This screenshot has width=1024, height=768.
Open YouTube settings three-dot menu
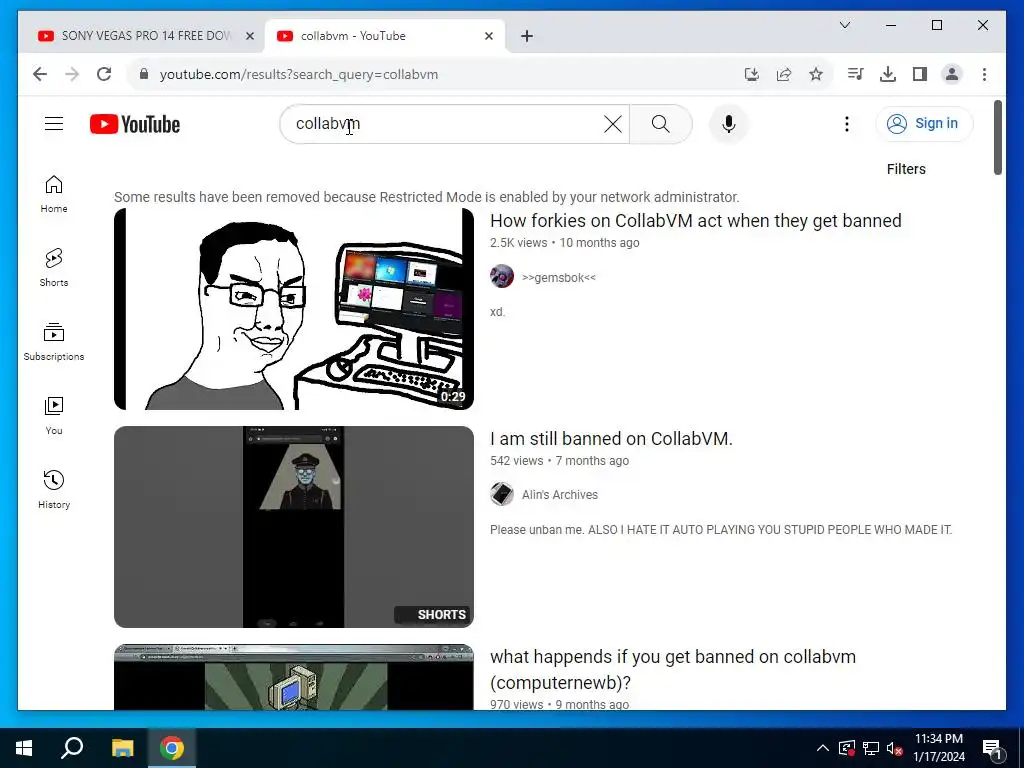(x=847, y=123)
